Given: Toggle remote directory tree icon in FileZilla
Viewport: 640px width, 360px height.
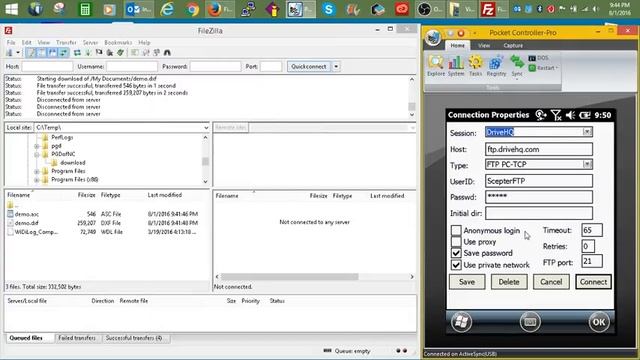Looking at the screenshot, I should [x=53, y=53].
